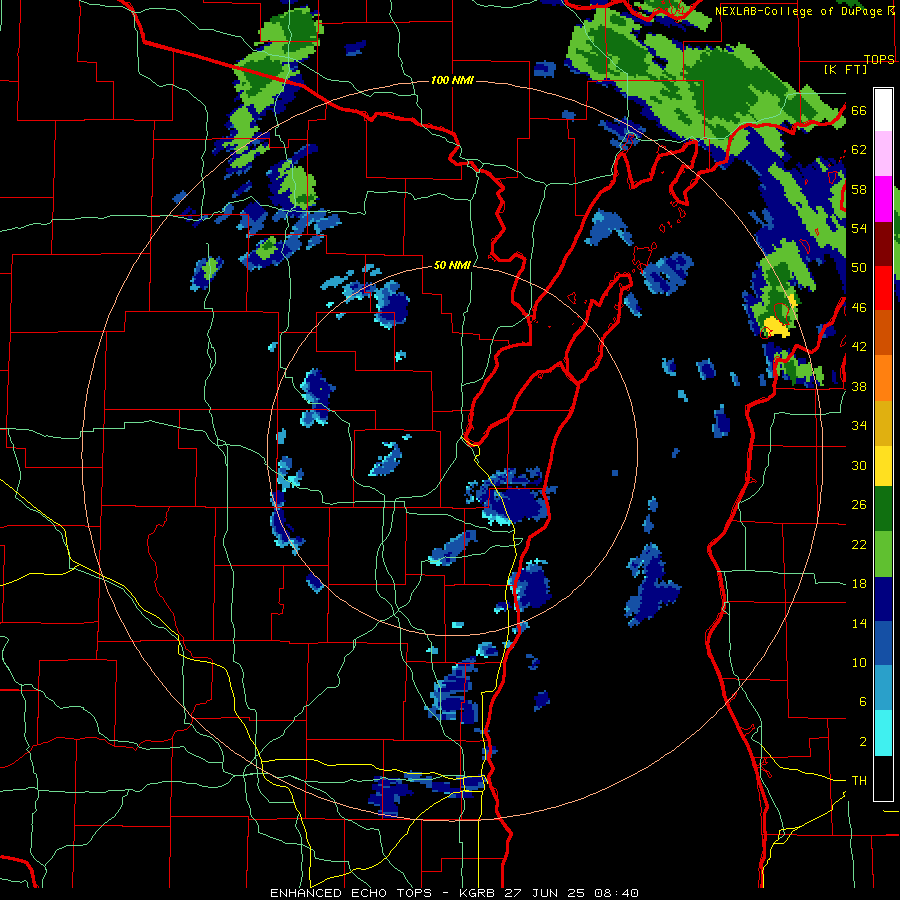Click the legend value label '22'

click(859, 545)
